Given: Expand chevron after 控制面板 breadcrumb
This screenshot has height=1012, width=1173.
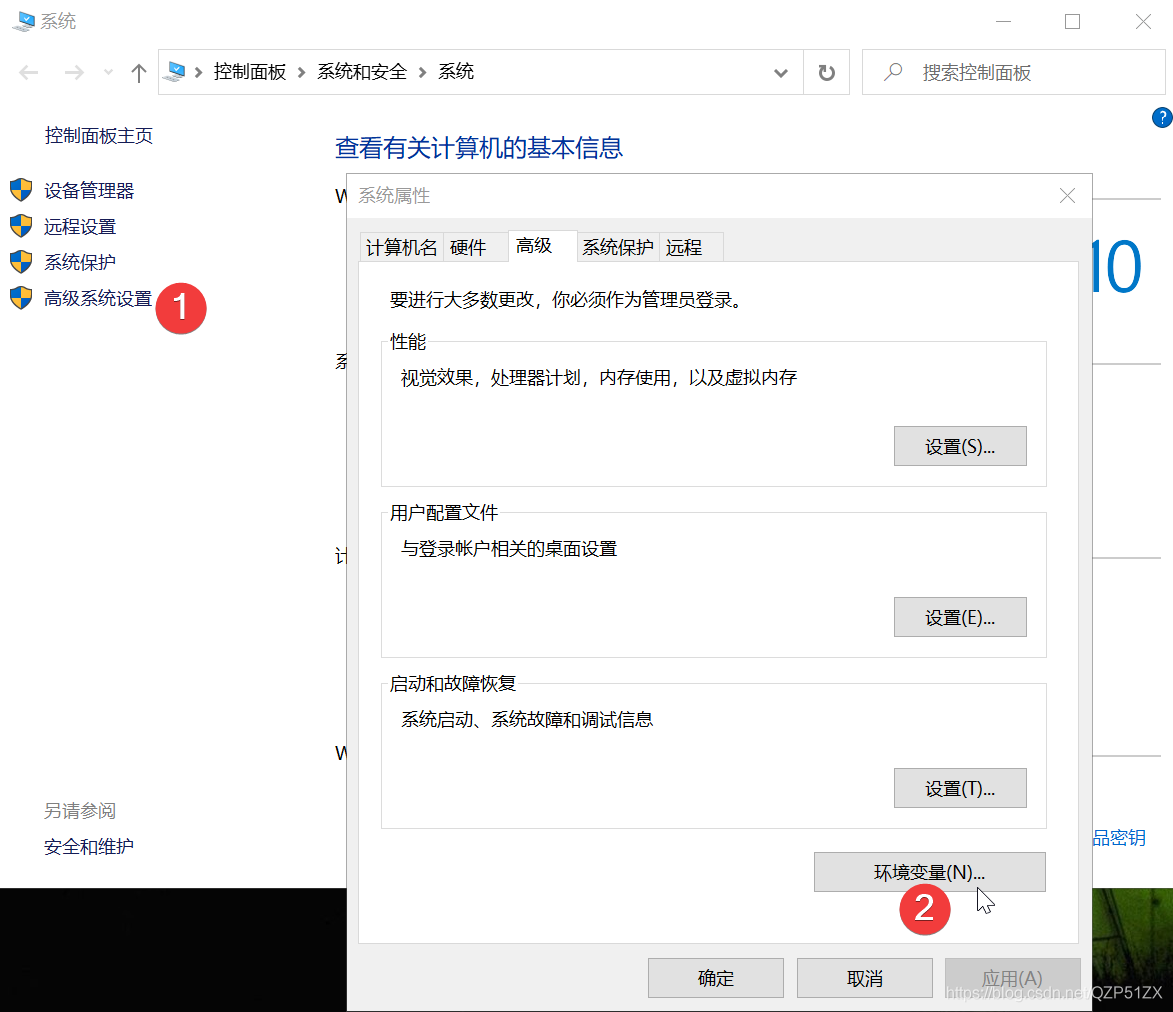Looking at the screenshot, I should click(301, 73).
